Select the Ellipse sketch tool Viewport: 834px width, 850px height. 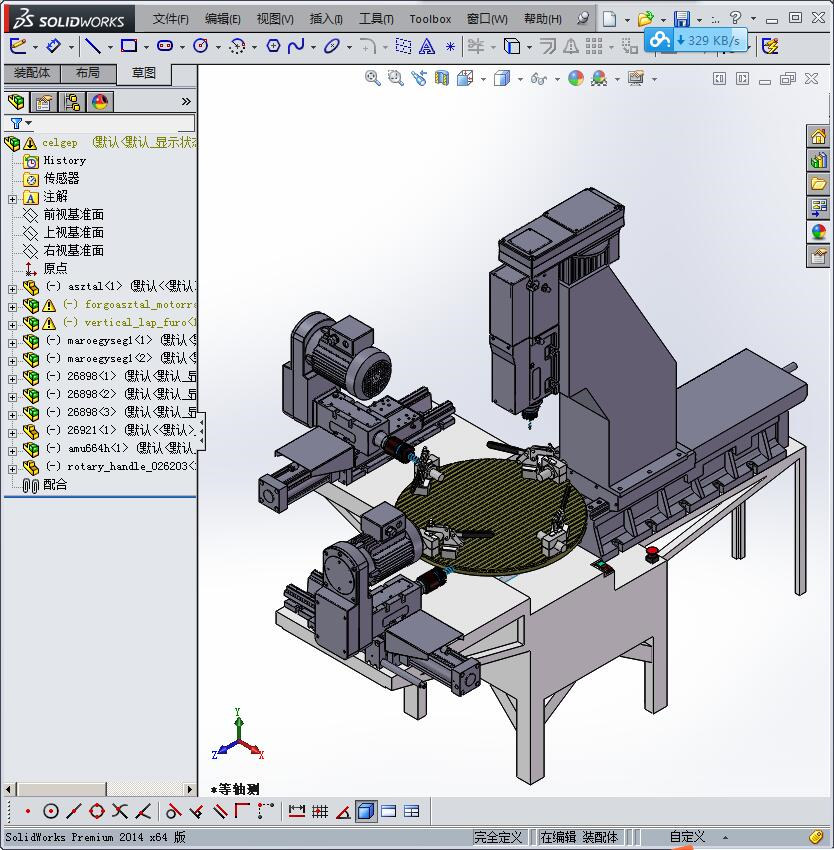click(x=330, y=44)
